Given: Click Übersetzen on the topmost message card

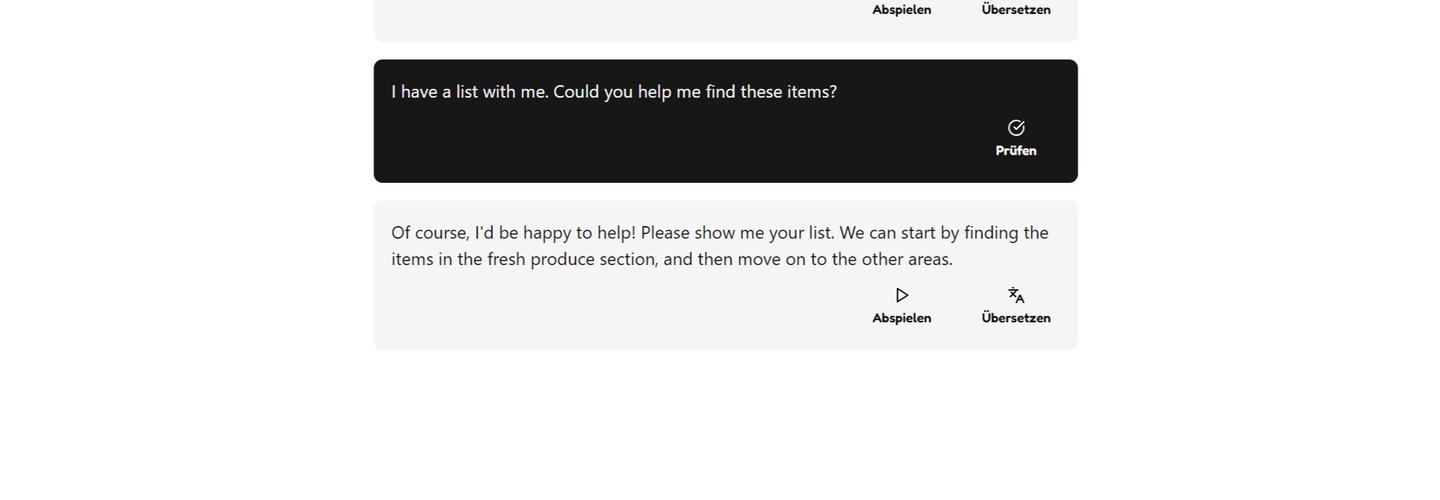Looking at the screenshot, I should (x=1016, y=10).
